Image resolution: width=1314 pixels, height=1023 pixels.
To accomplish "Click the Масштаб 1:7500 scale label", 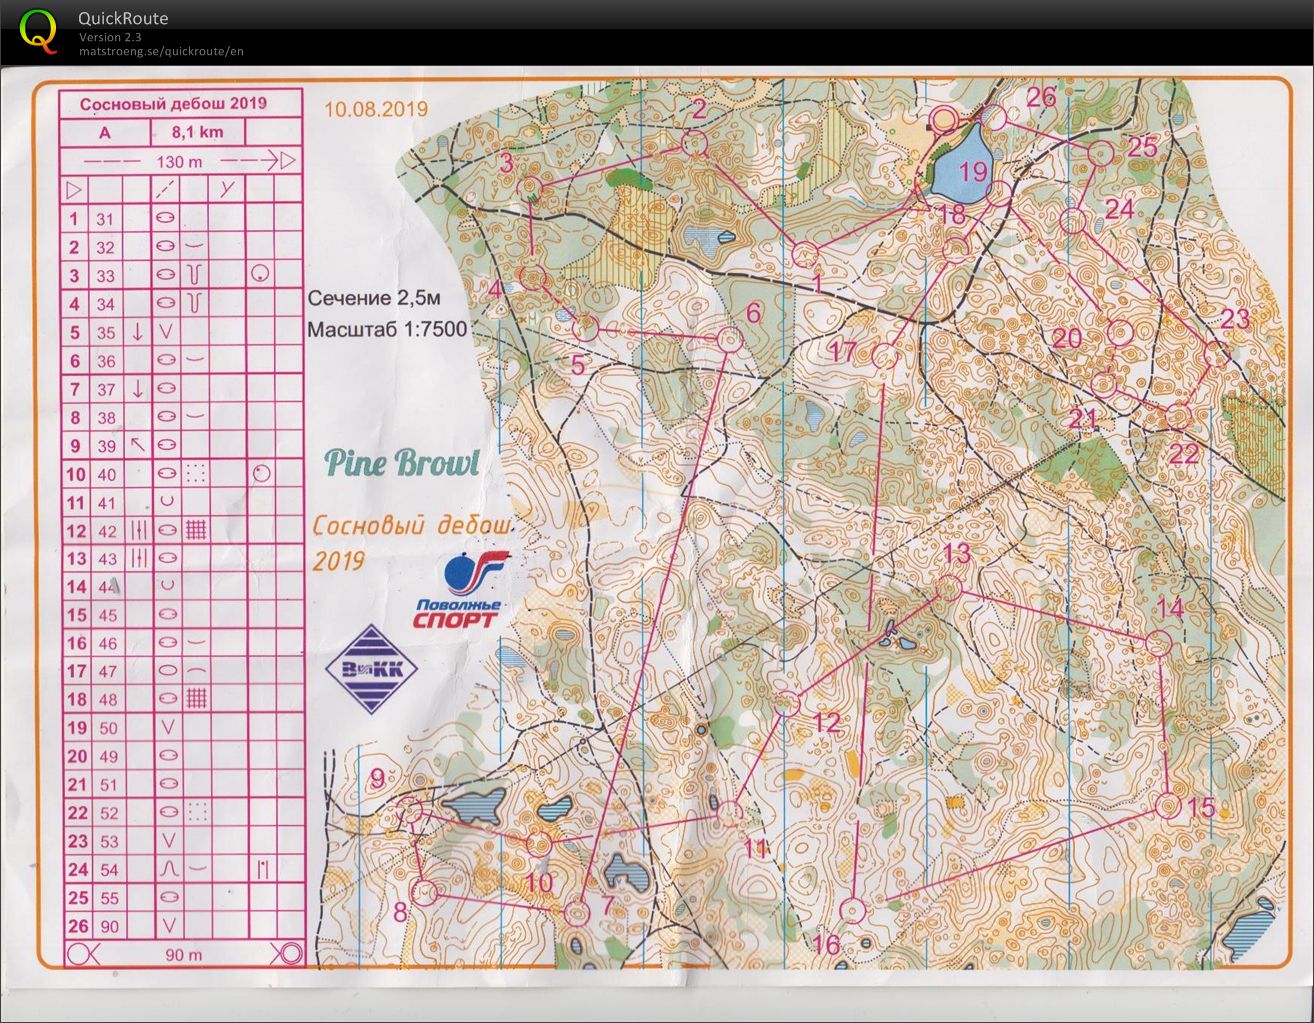I will click(387, 329).
